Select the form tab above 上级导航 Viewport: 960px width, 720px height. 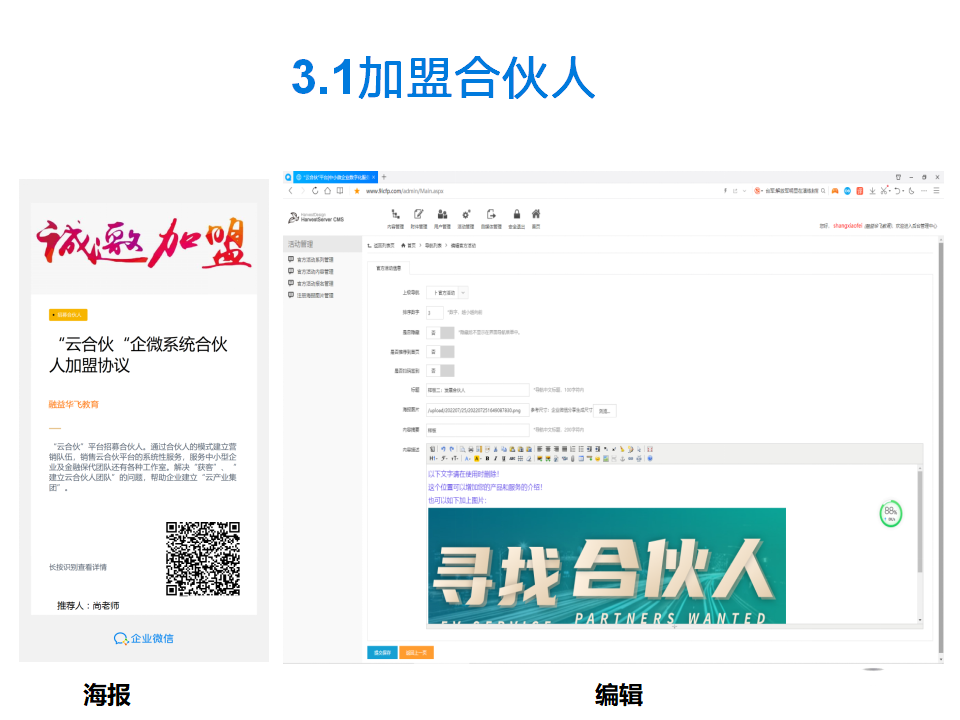click(389, 268)
